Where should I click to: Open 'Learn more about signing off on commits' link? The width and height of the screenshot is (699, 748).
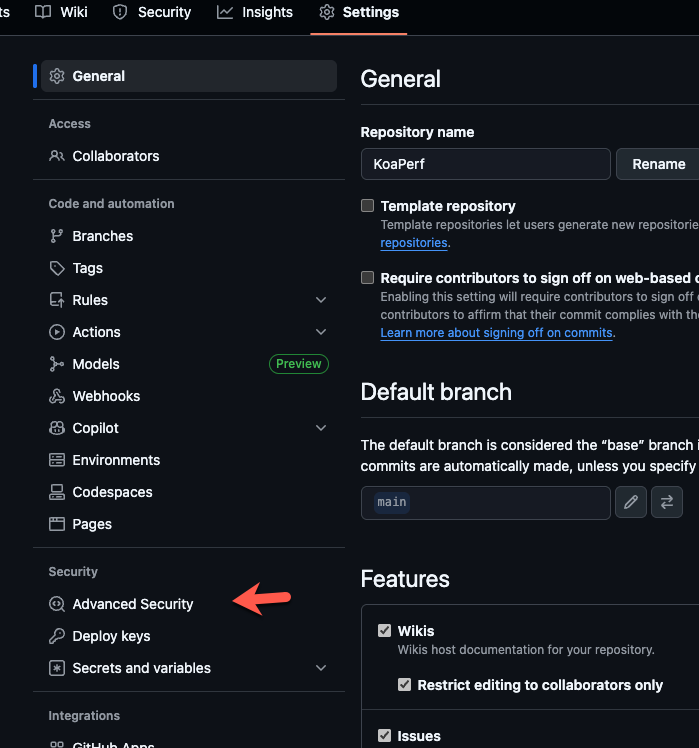click(496, 332)
